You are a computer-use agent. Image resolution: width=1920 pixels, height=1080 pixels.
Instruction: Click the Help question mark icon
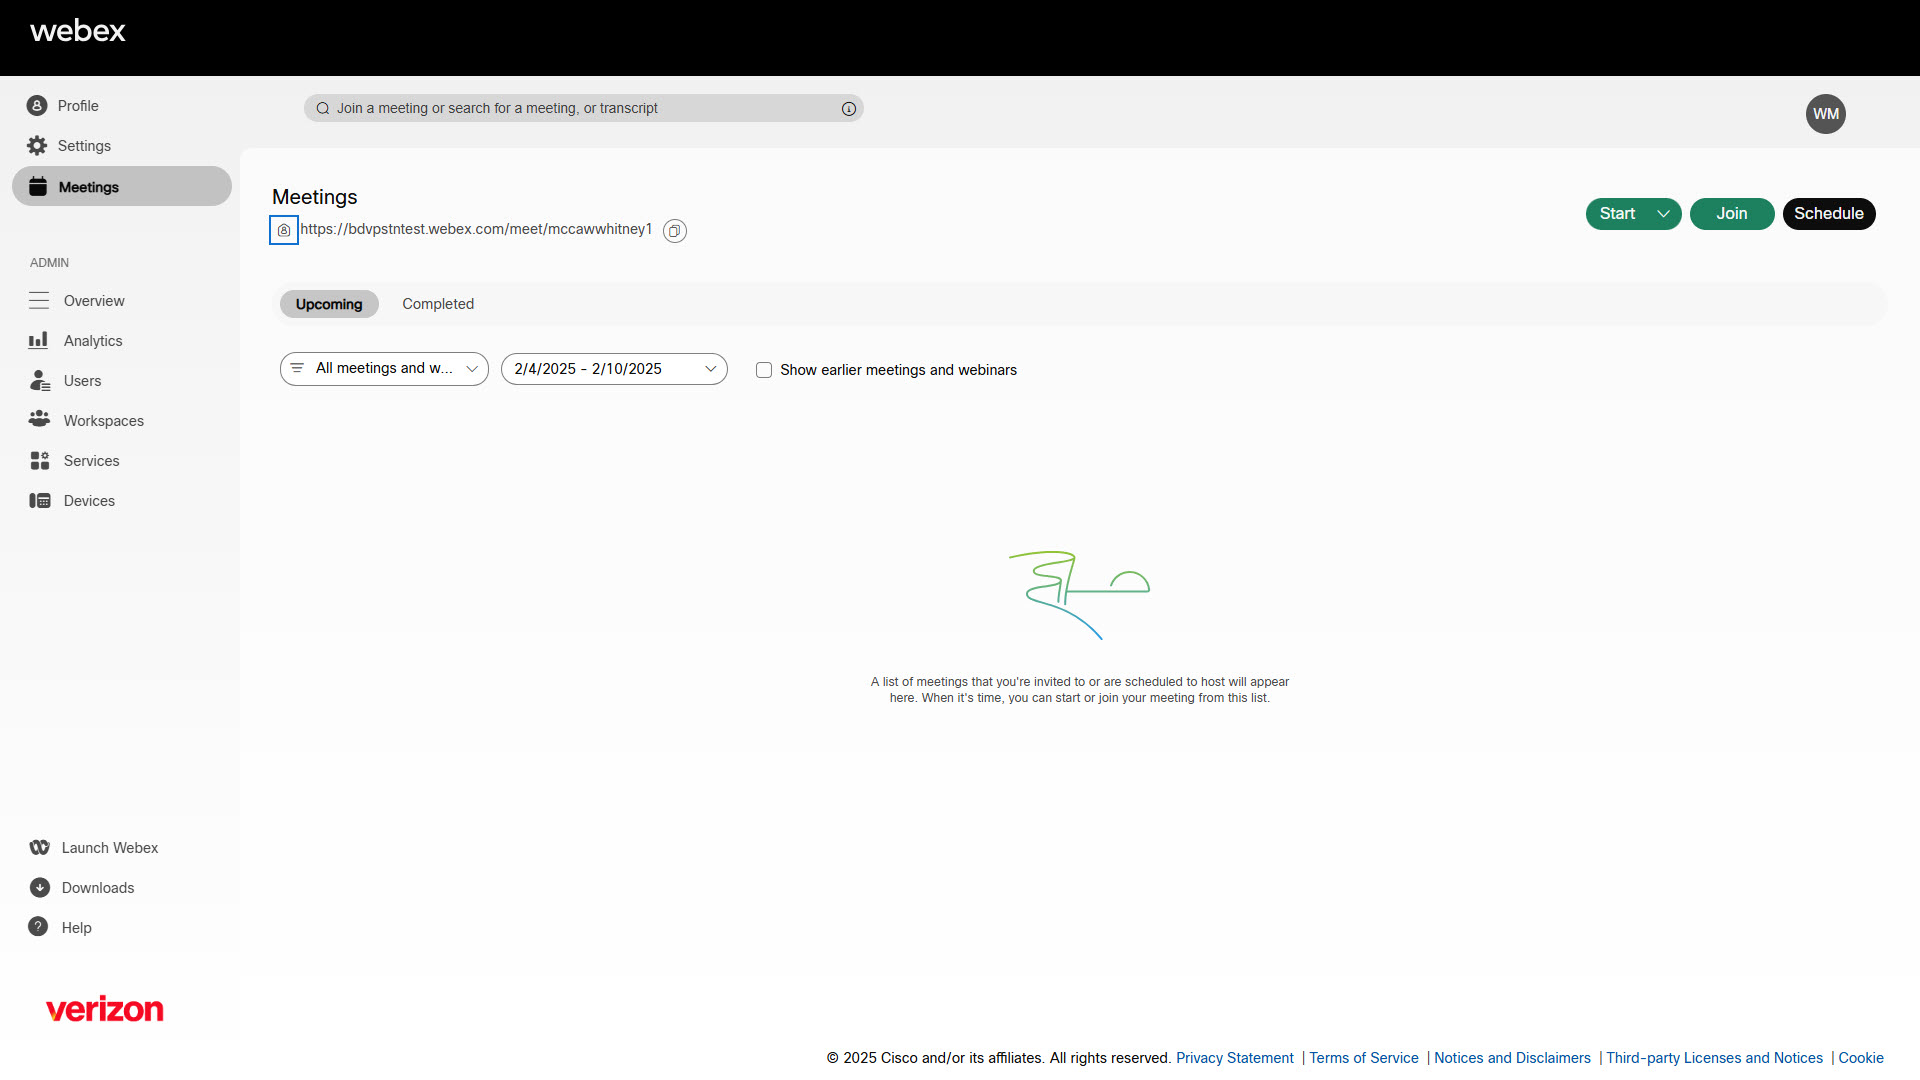(x=38, y=927)
